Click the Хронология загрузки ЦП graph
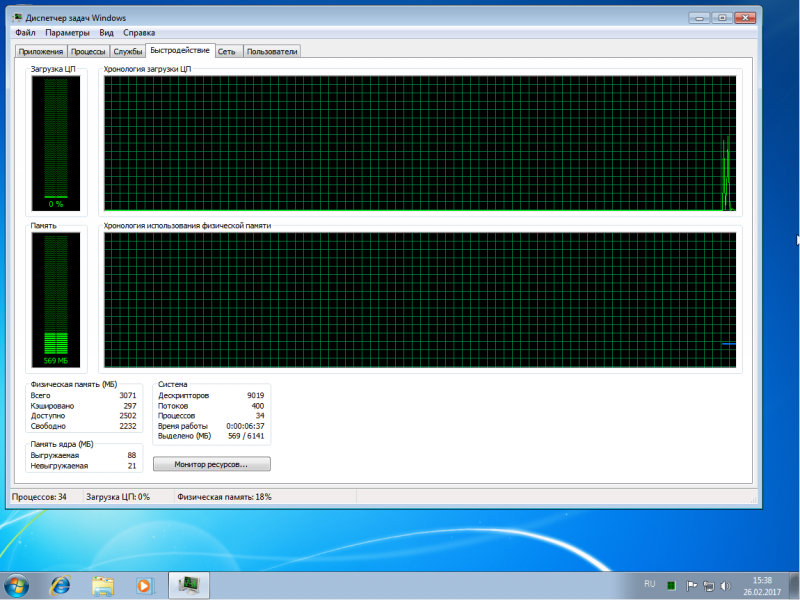 (x=420, y=143)
